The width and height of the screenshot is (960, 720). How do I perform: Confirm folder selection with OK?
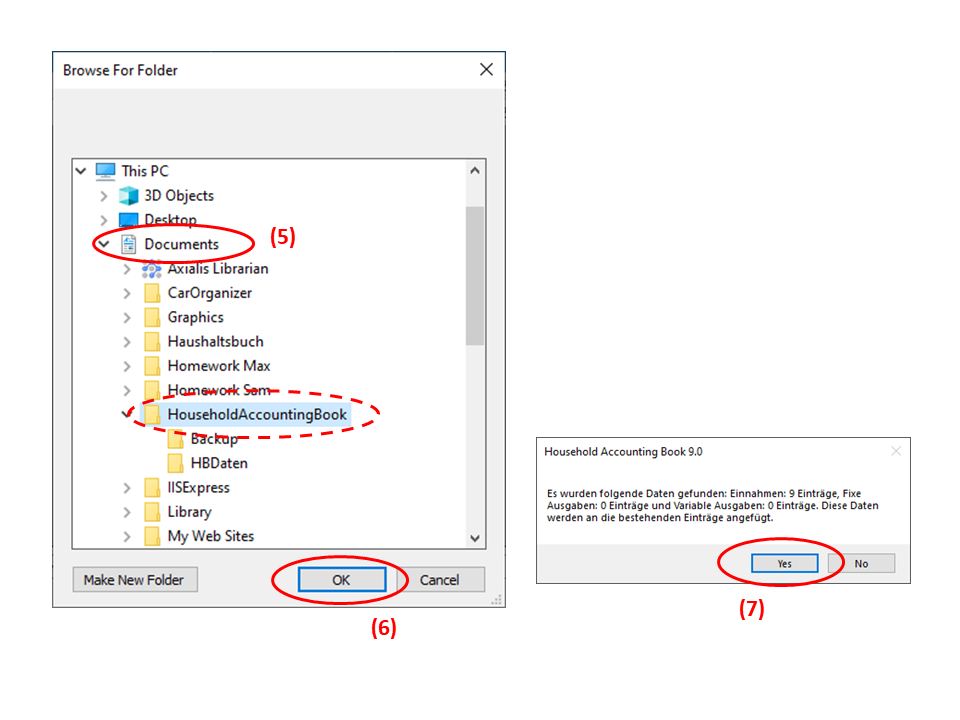[x=342, y=580]
